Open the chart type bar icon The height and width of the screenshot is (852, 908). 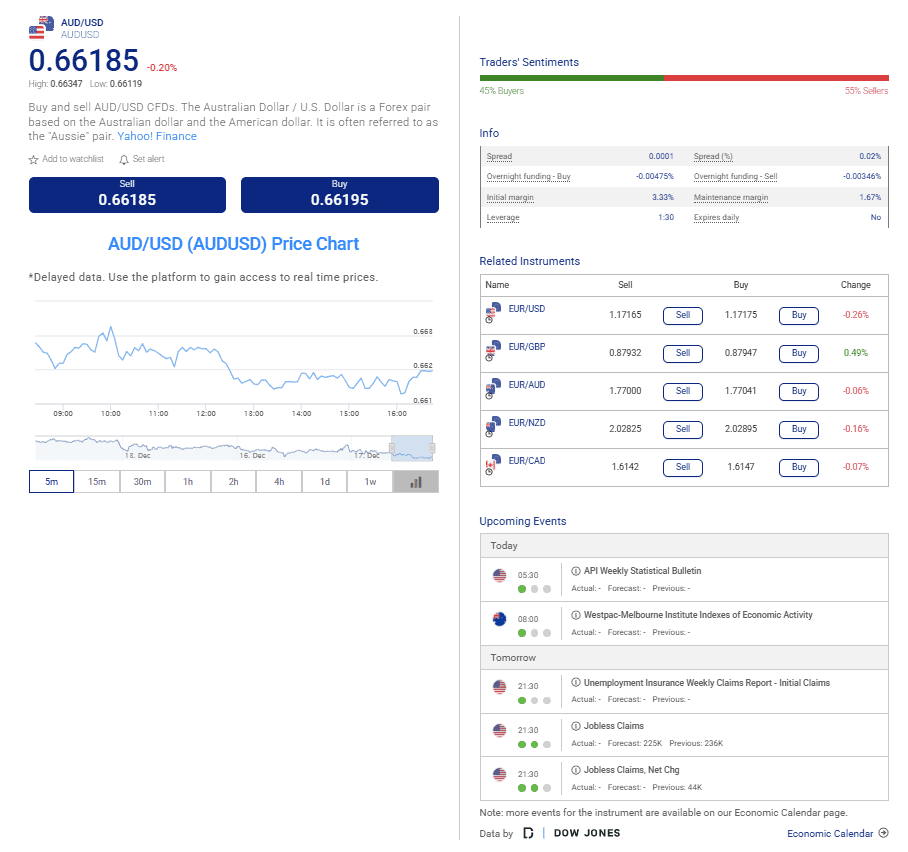pyautogui.click(x=416, y=482)
